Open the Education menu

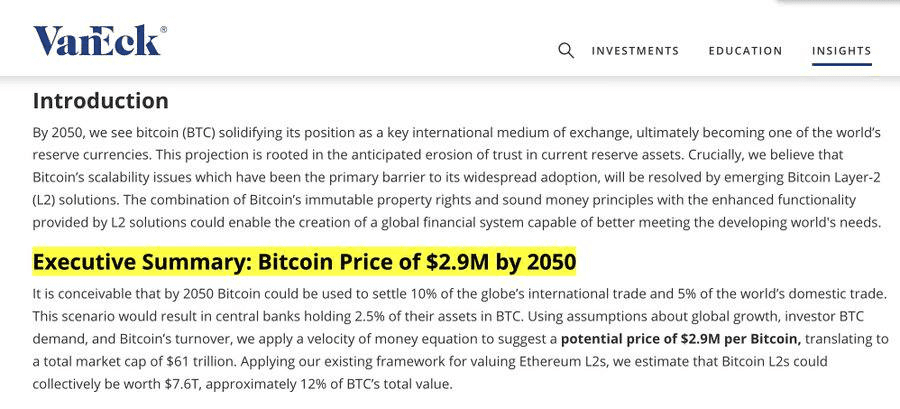(x=745, y=50)
